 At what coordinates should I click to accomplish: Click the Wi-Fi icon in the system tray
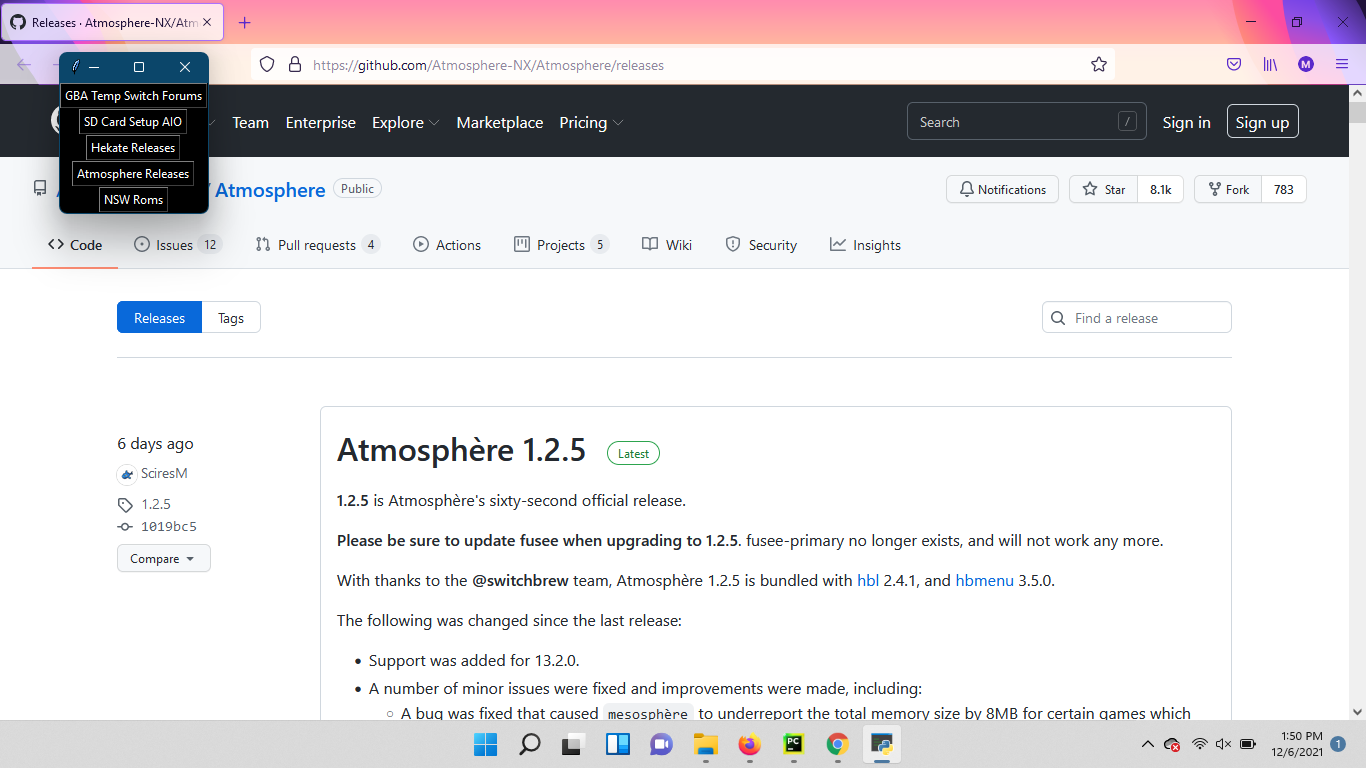pos(1200,744)
